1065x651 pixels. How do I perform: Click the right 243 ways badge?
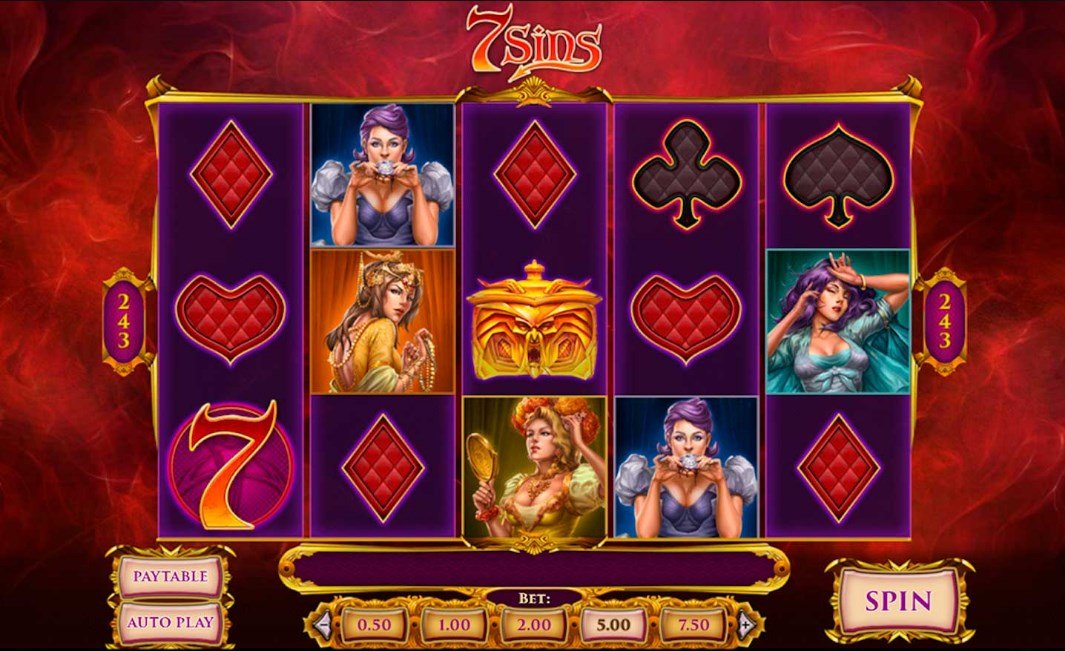click(x=945, y=321)
